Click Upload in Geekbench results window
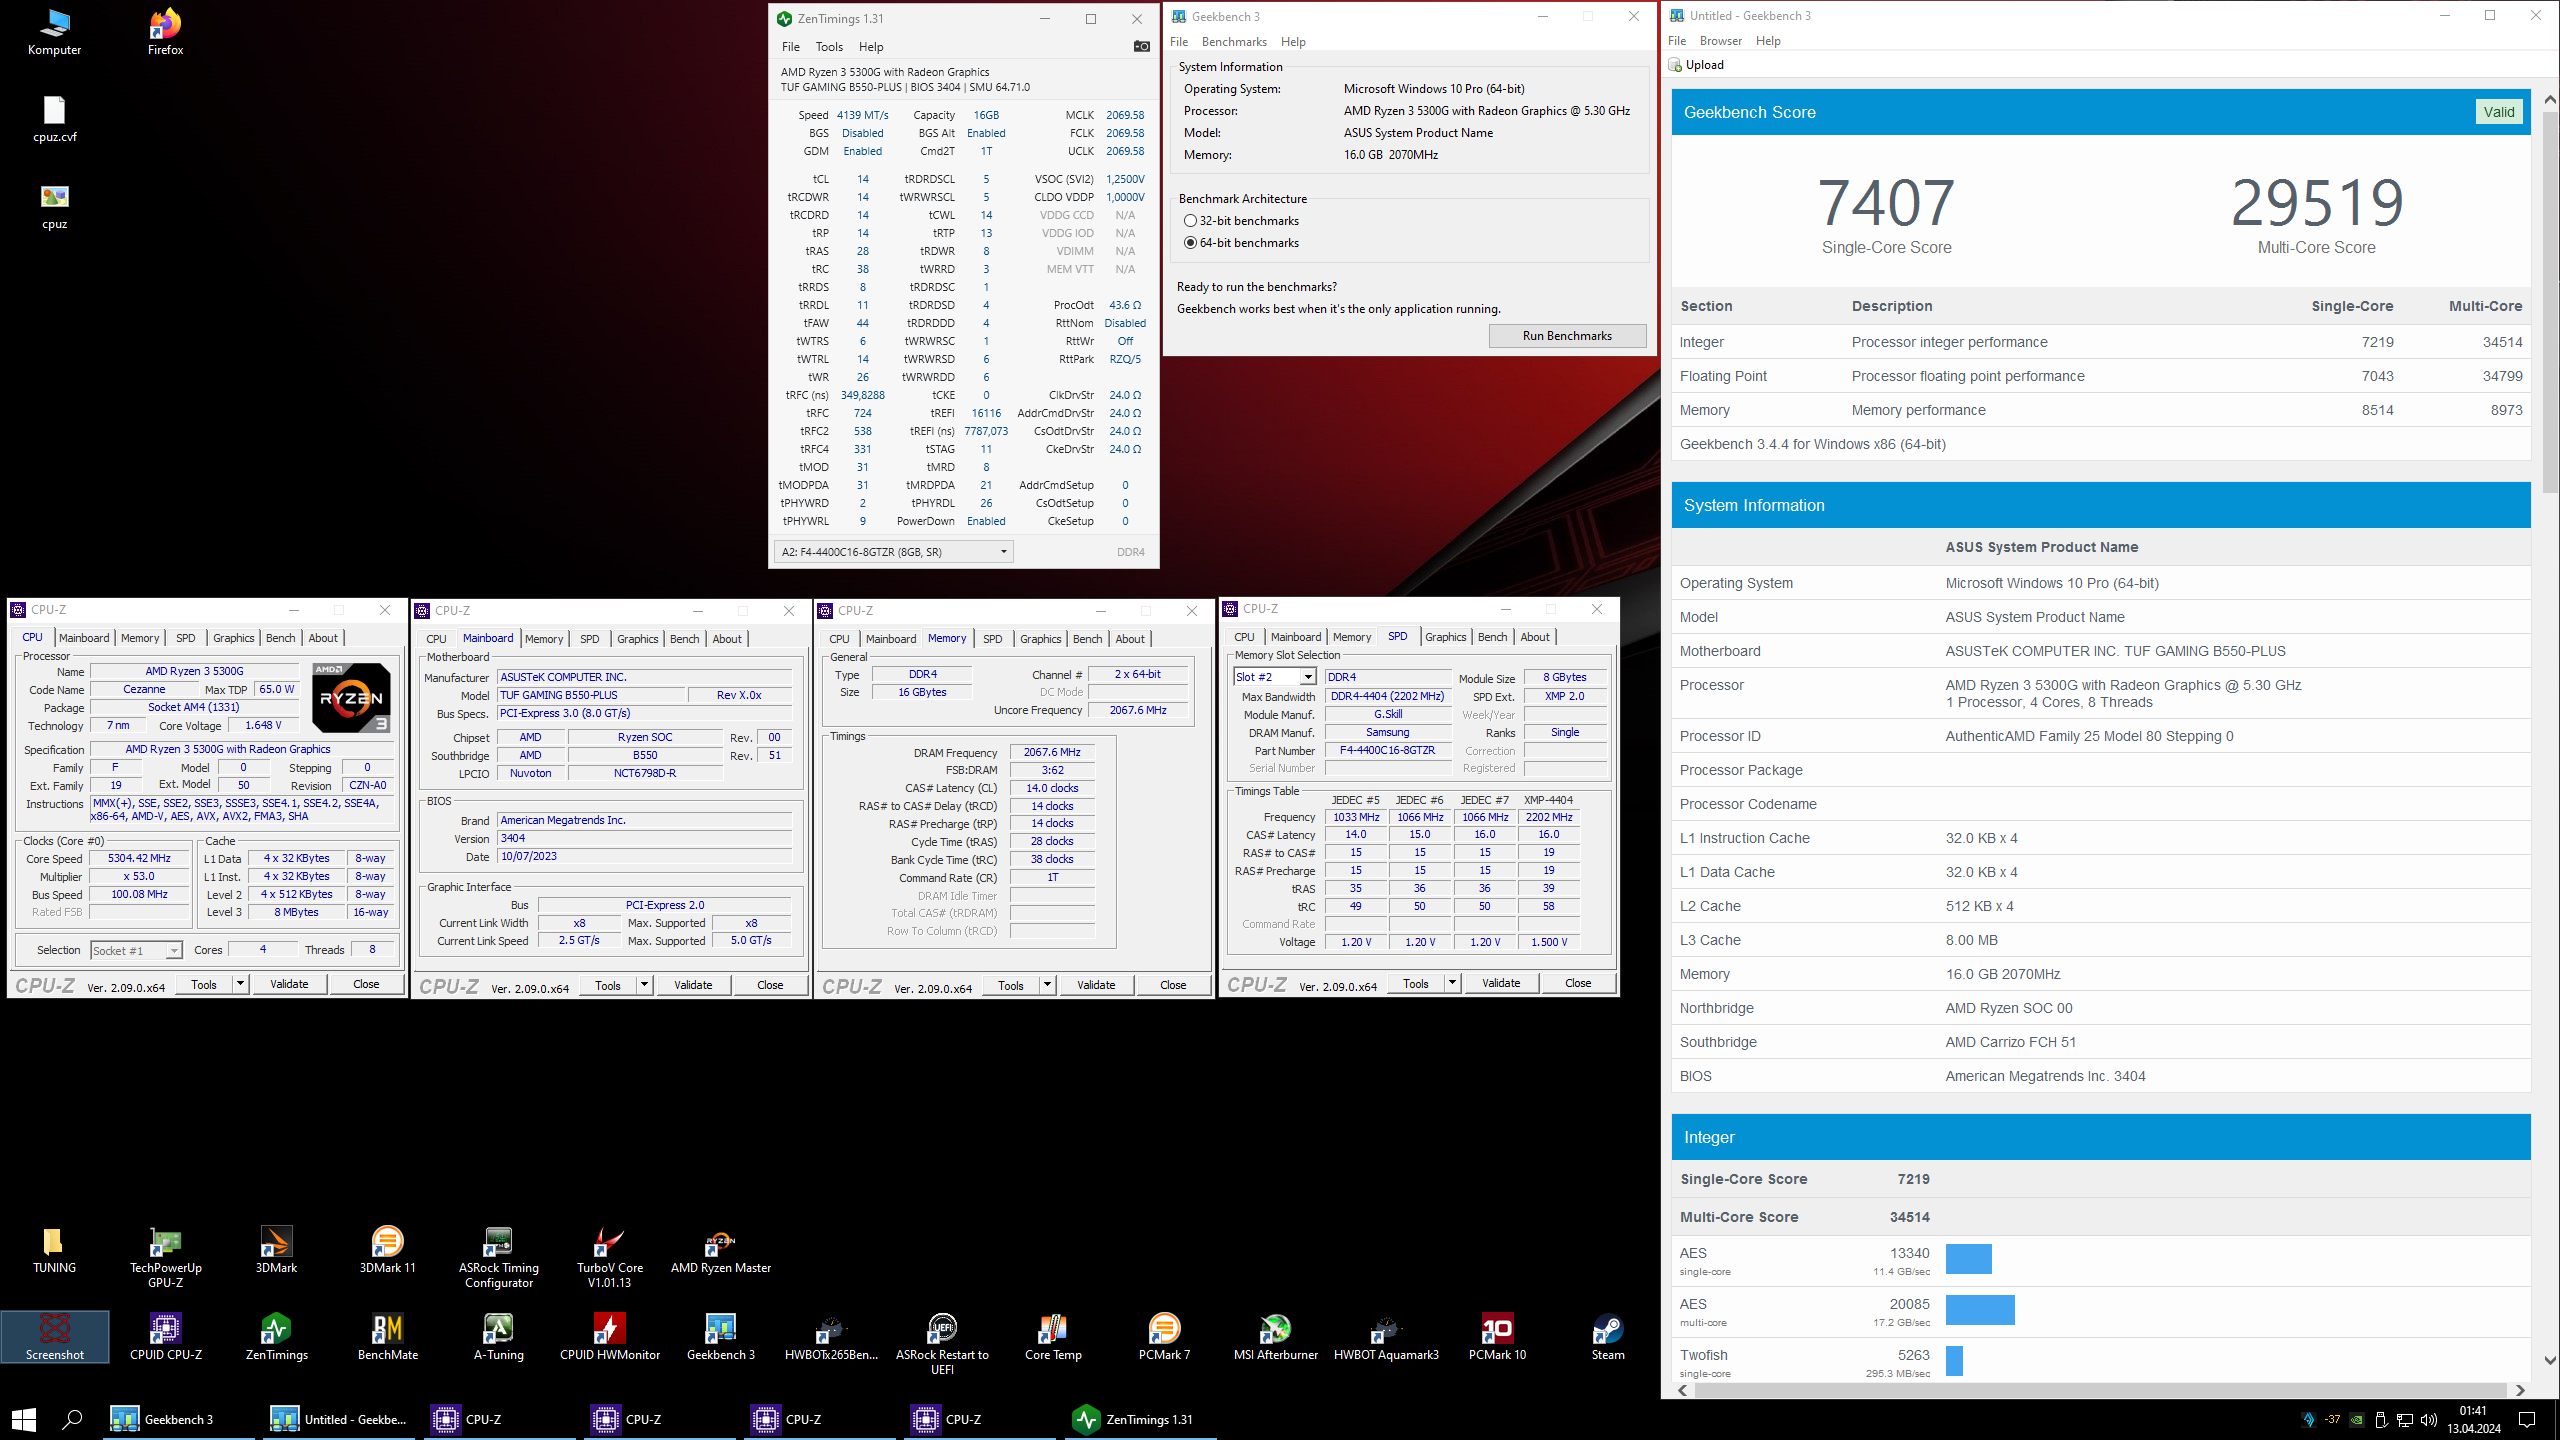The image size is (2560, 1440). (x=1697, y=65)
